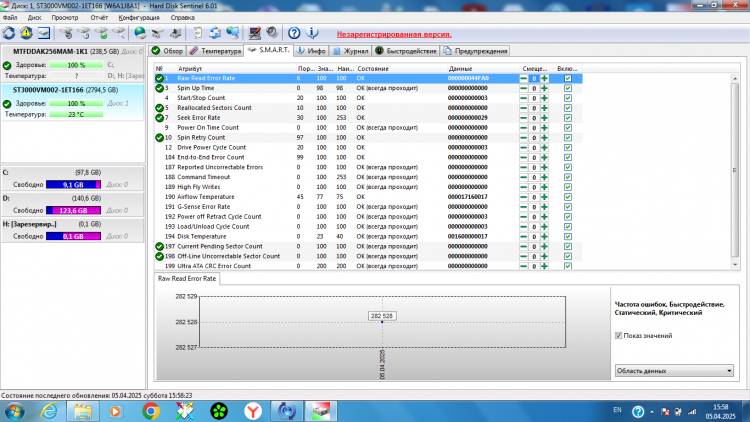Toggle the enabled checkbox for Disk Temperature

click(x=568, y=236)
